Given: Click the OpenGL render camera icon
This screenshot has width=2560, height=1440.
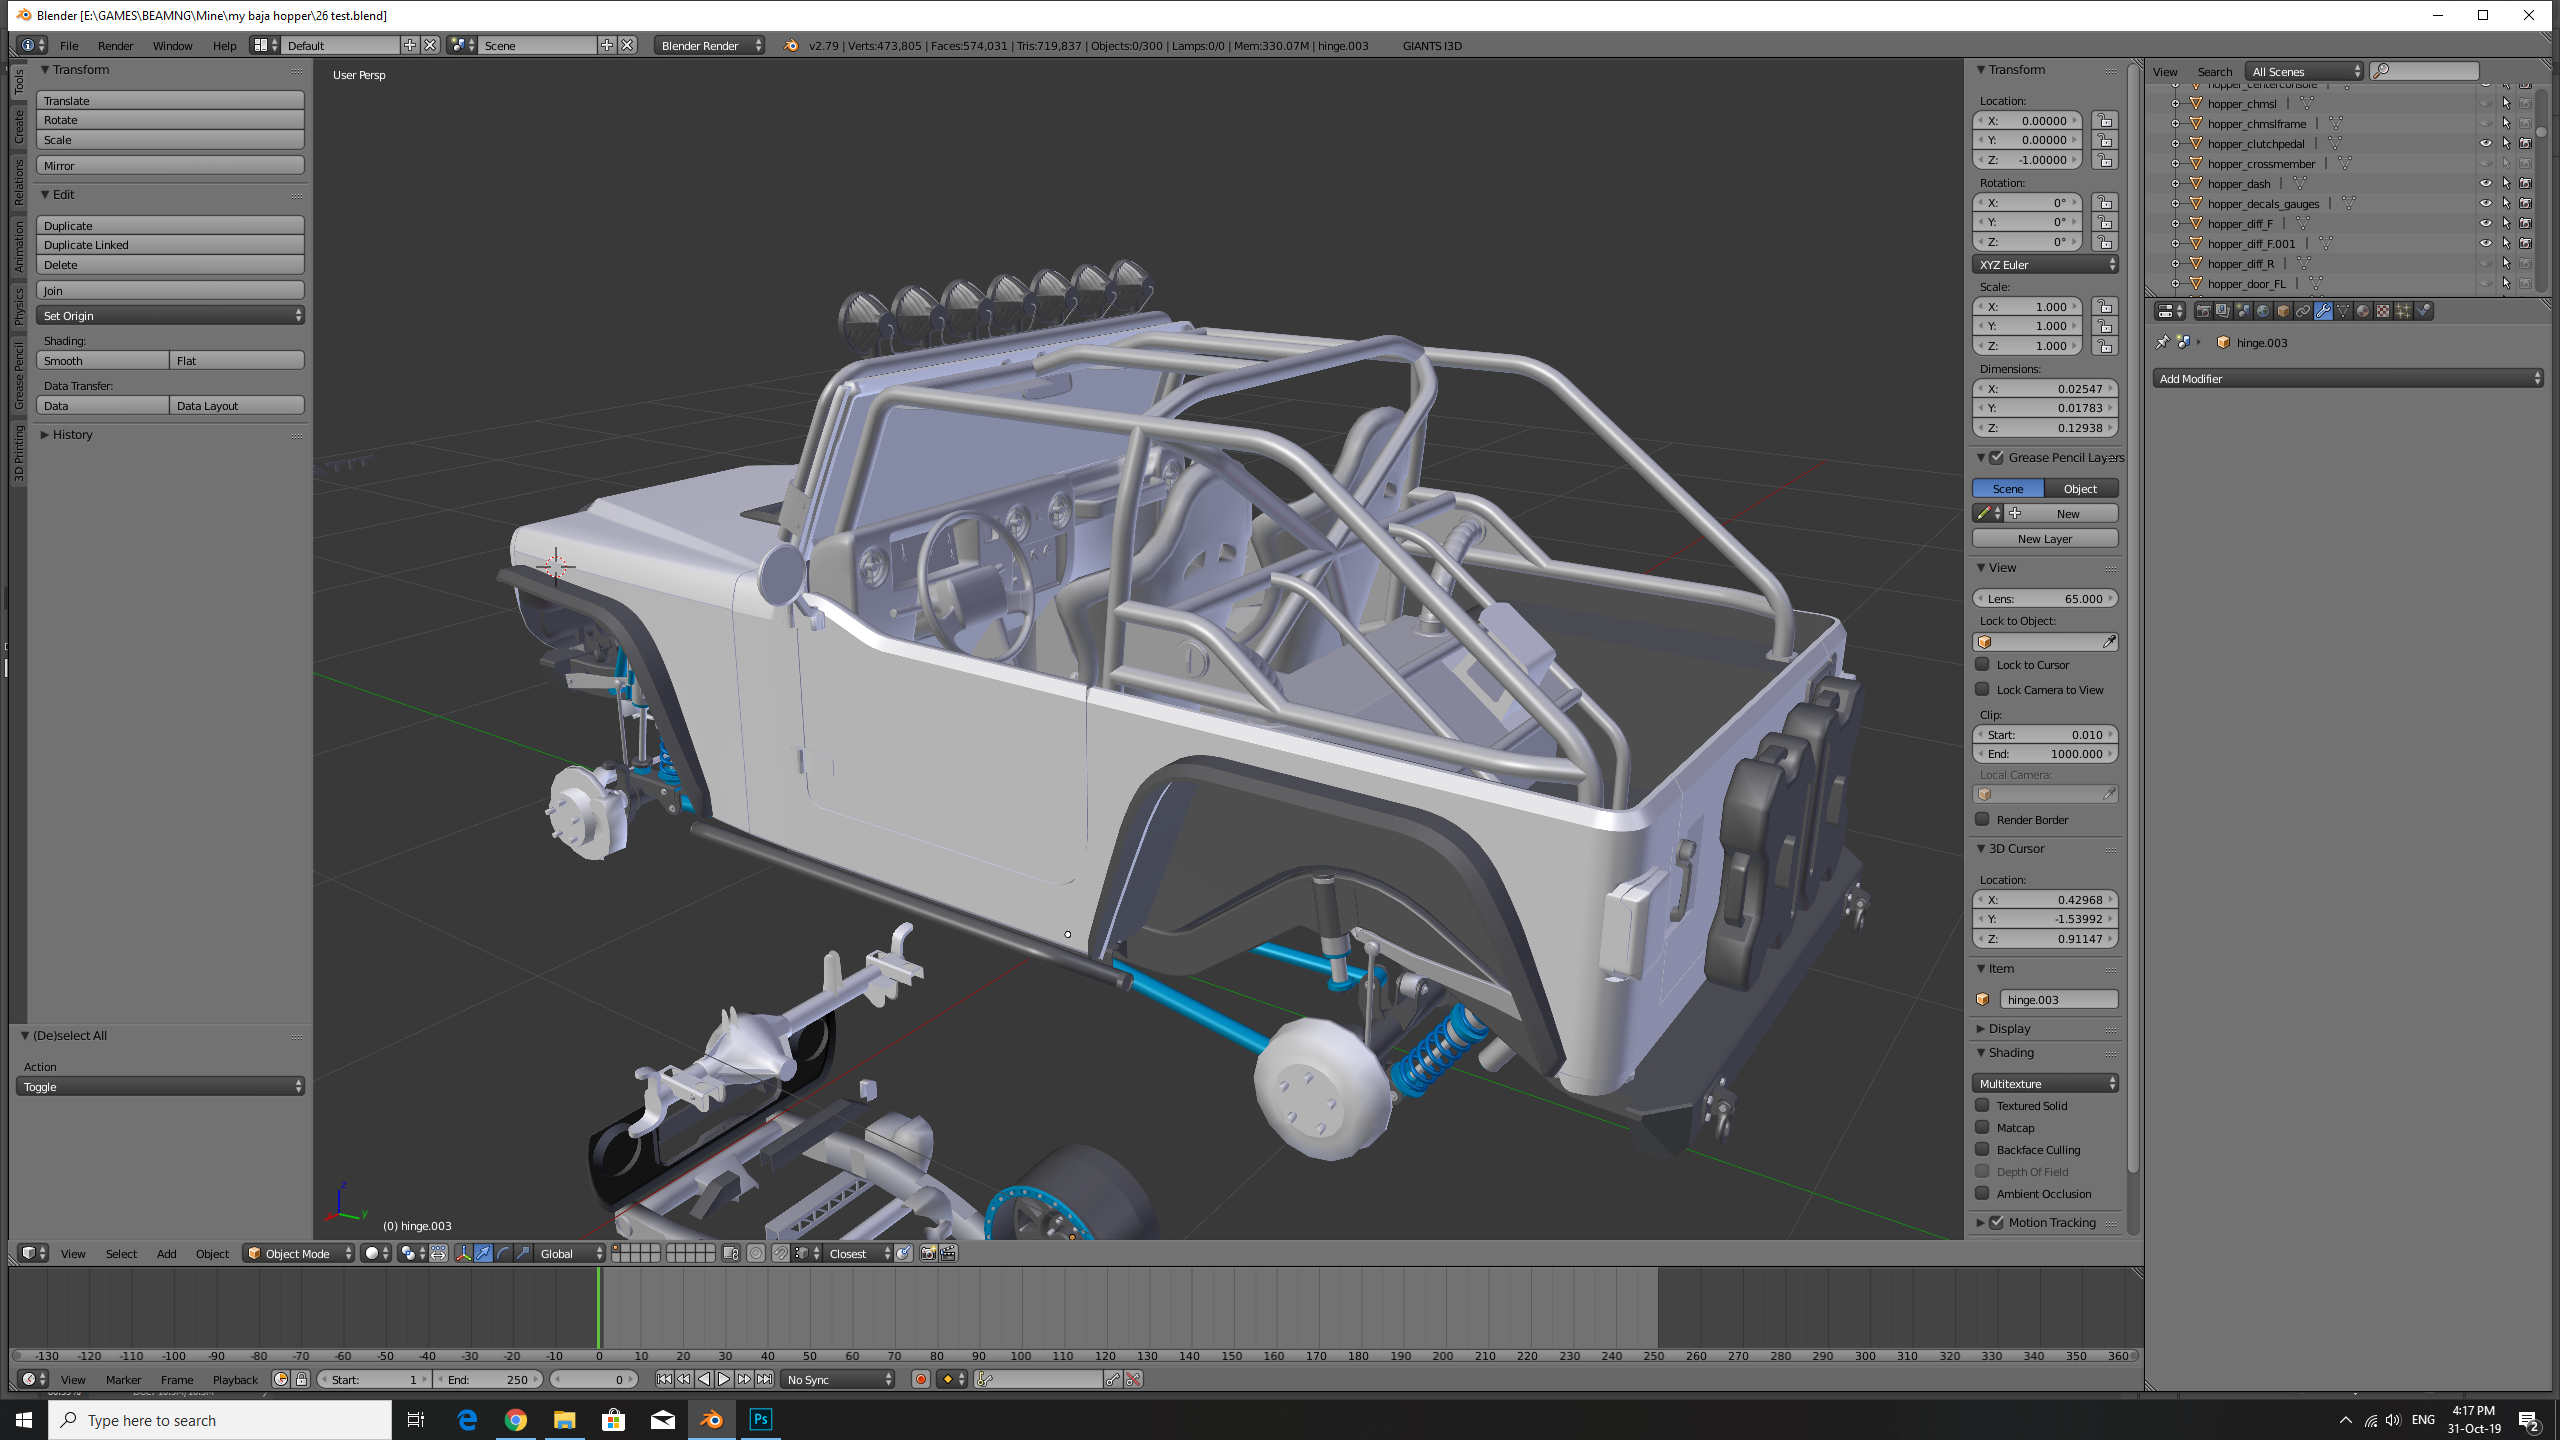Looking at the screenshot, I should 928,1253.
